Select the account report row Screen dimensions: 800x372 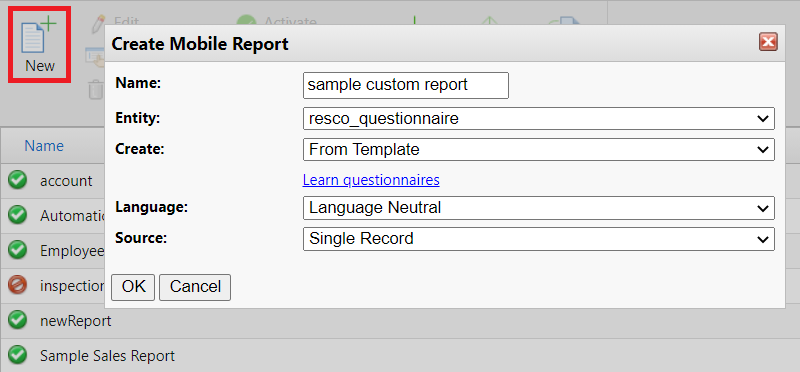pyautogui.click(x=52, y=181)
